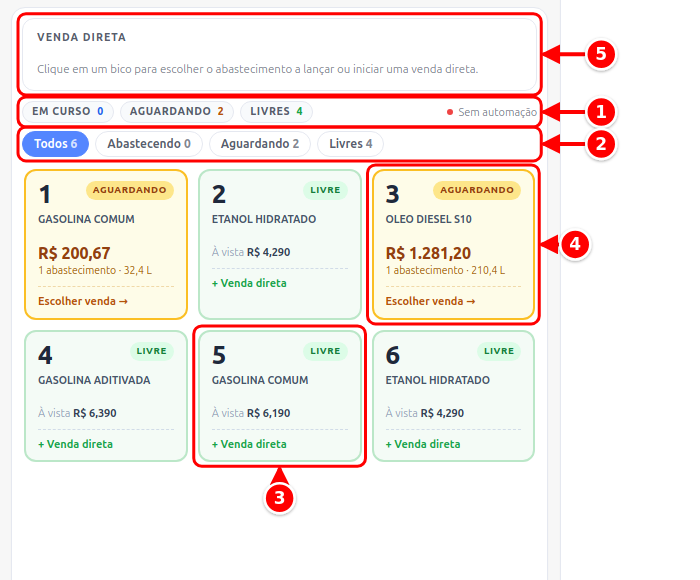The width and height of the screenshot is (700, 580).
Task: Click the LIVRES 4 status pill
Action: coord(276,111)
